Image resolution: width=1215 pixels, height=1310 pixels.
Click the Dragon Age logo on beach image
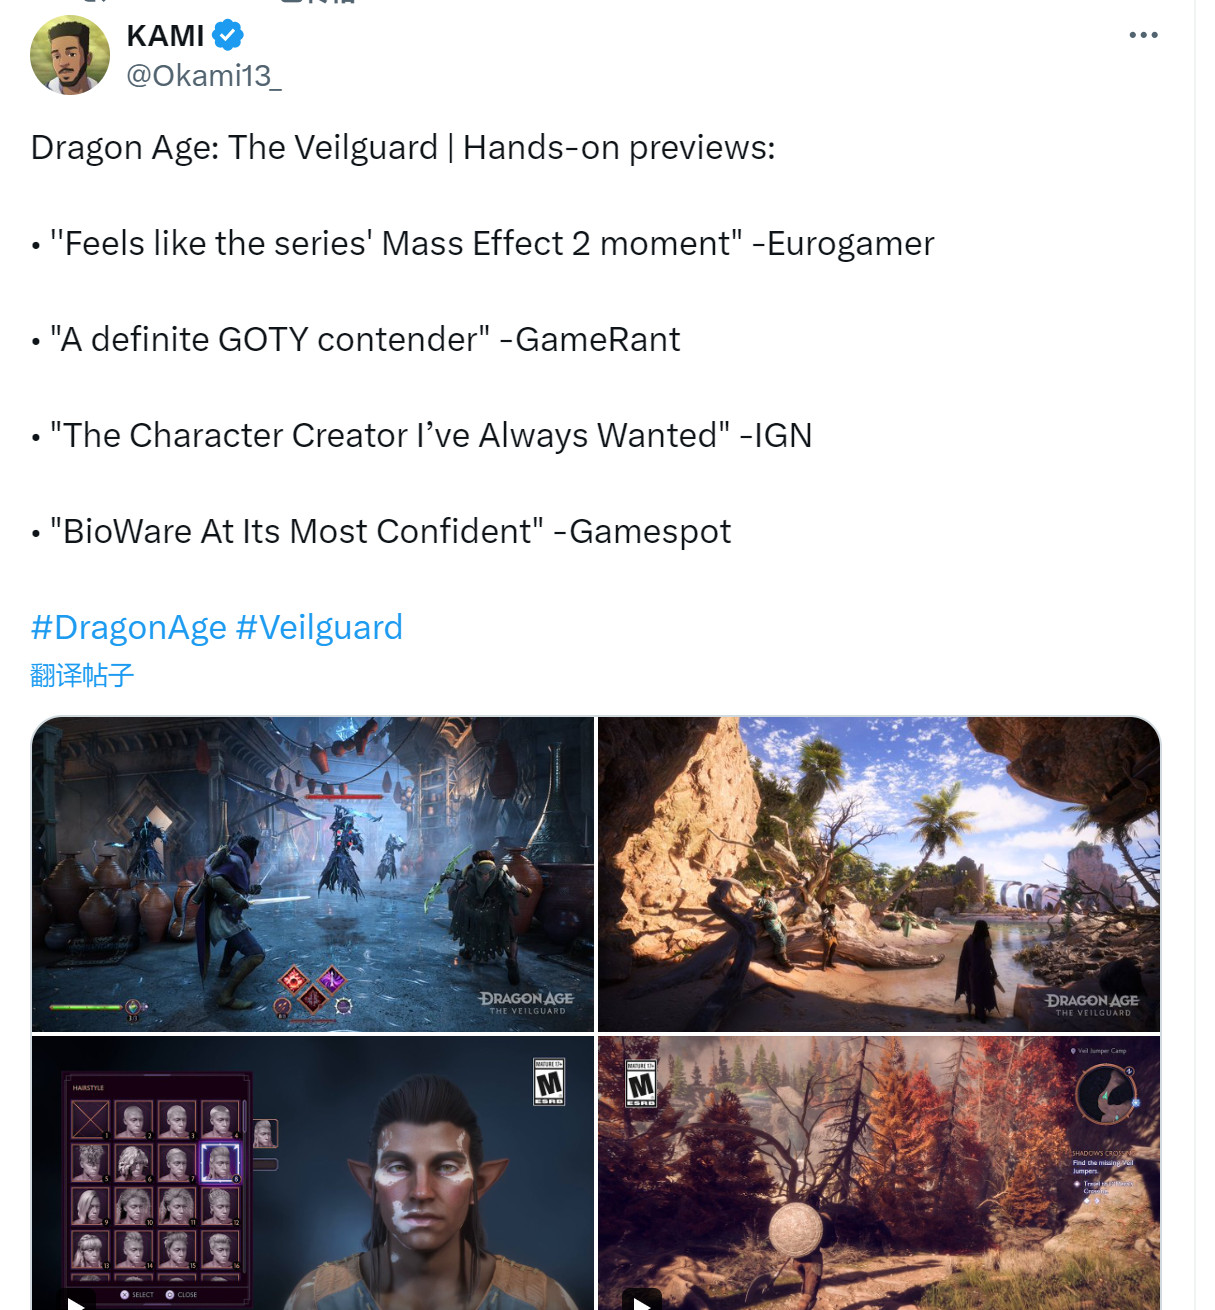(1092, 1005)
